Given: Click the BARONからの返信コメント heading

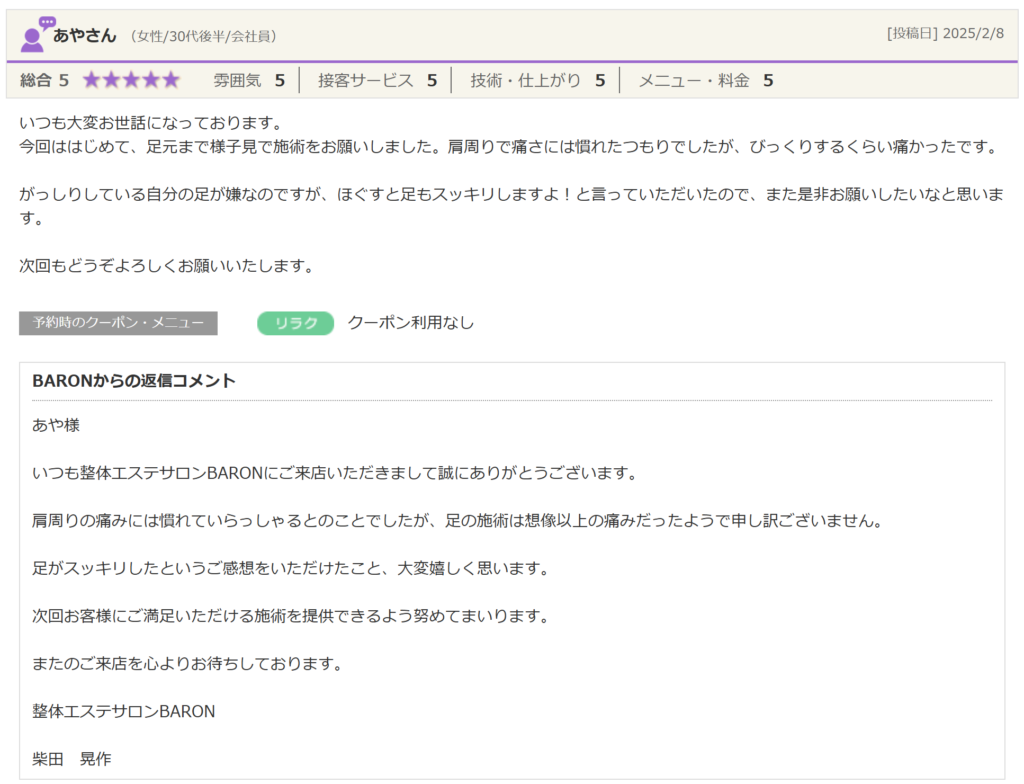Looking at the screenshot, I should pos(134,381).
